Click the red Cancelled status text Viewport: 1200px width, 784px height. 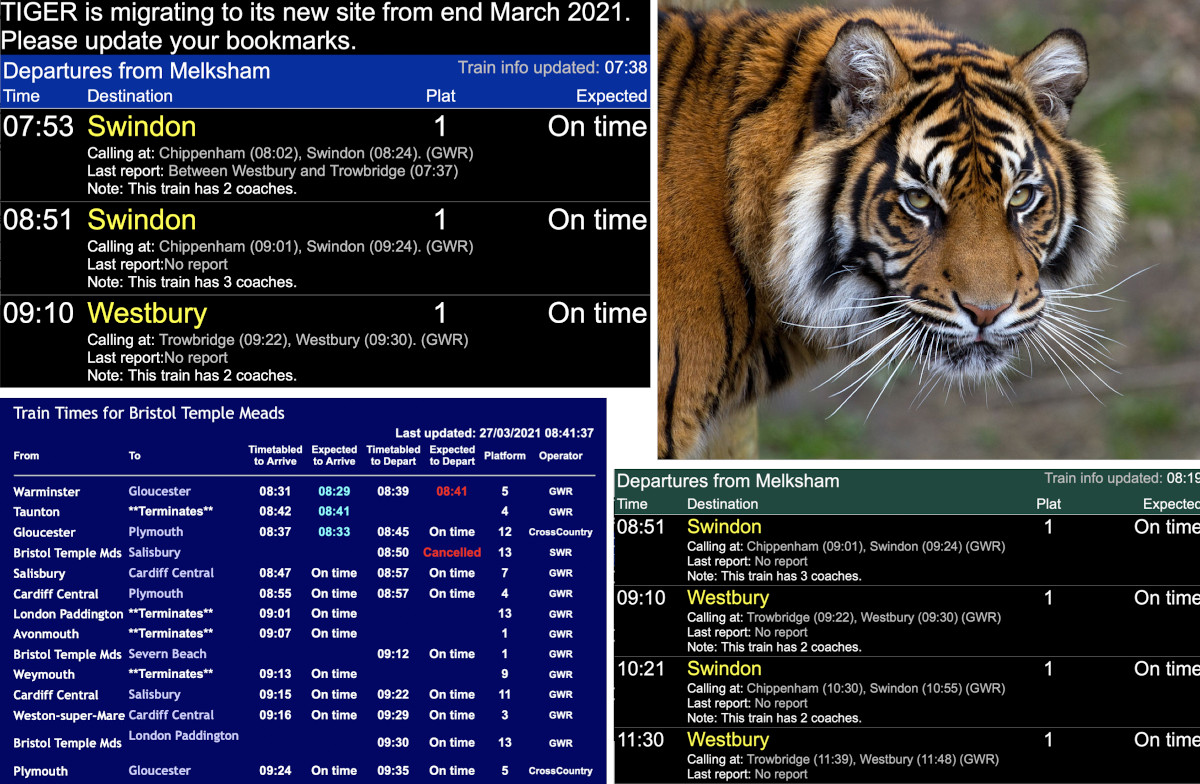coord(451,552)
